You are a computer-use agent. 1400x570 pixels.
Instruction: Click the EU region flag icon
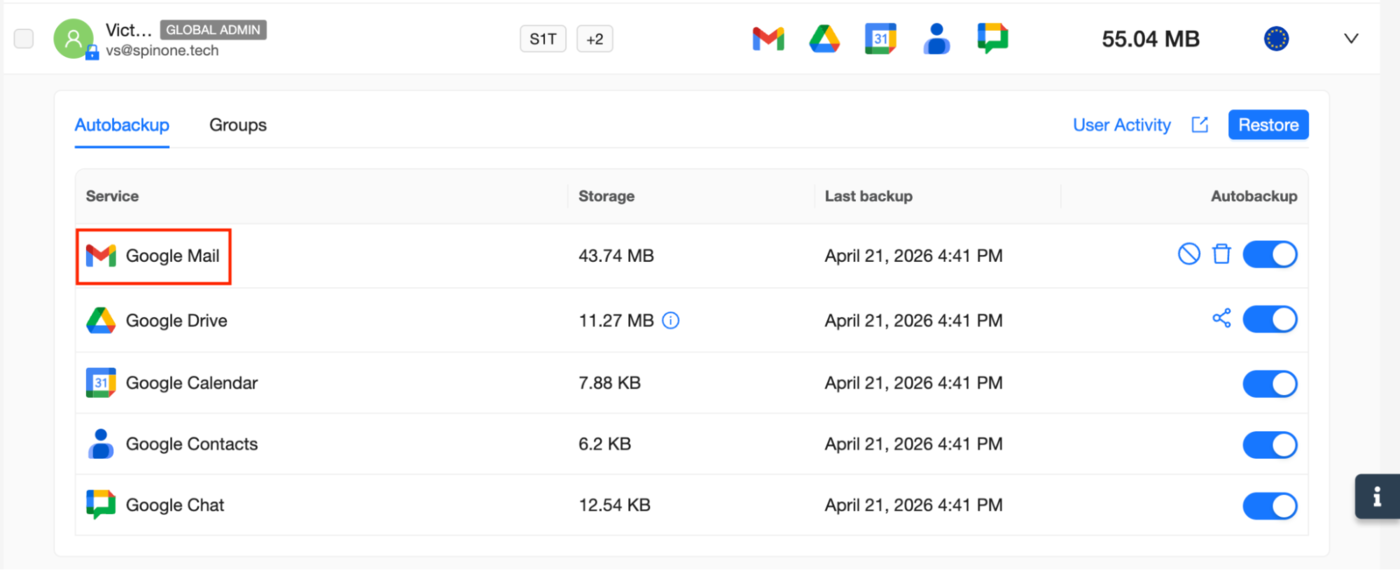[1276, 39]
